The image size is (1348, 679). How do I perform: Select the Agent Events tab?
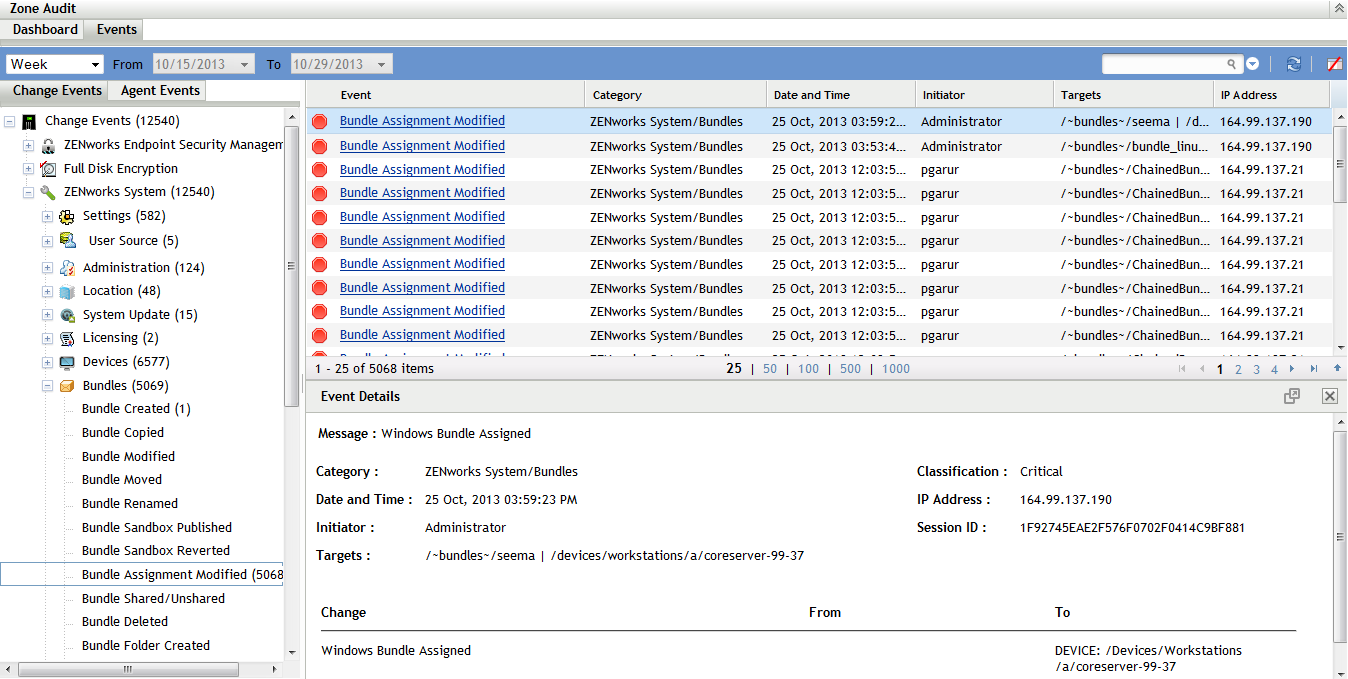point(160,91)
